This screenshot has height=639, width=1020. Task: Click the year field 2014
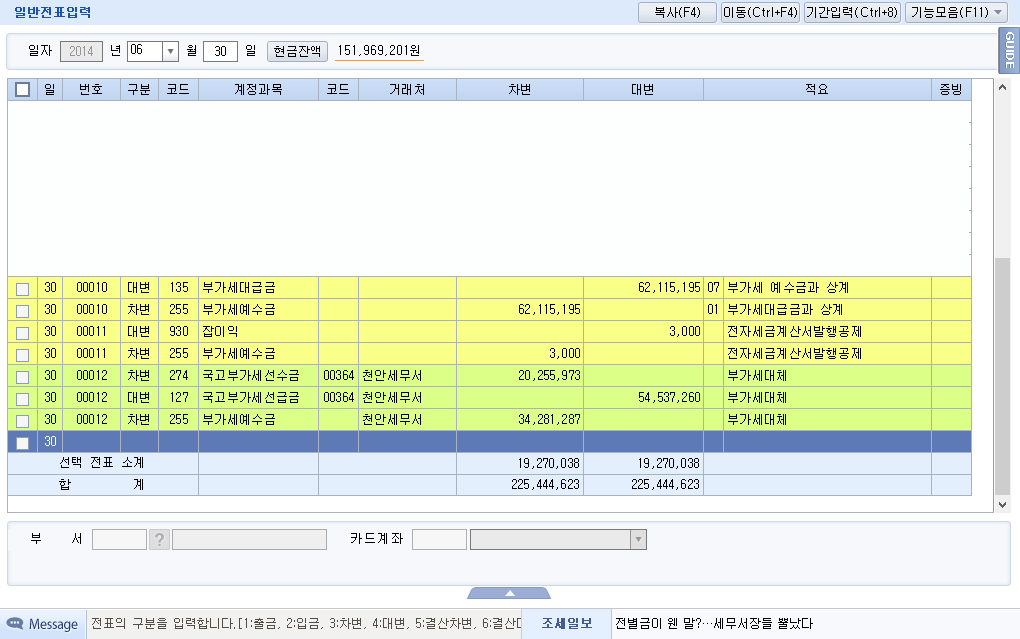pyautogui.click(x=81, y=51)
